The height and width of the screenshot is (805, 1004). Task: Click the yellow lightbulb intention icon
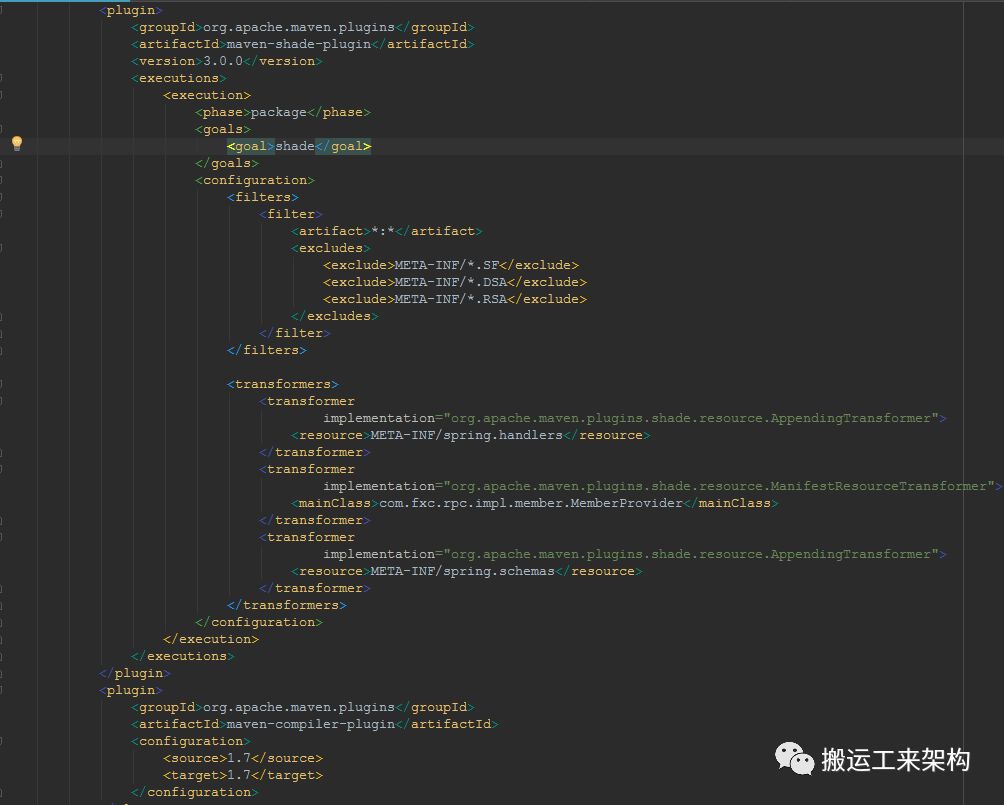pos(17,143)
